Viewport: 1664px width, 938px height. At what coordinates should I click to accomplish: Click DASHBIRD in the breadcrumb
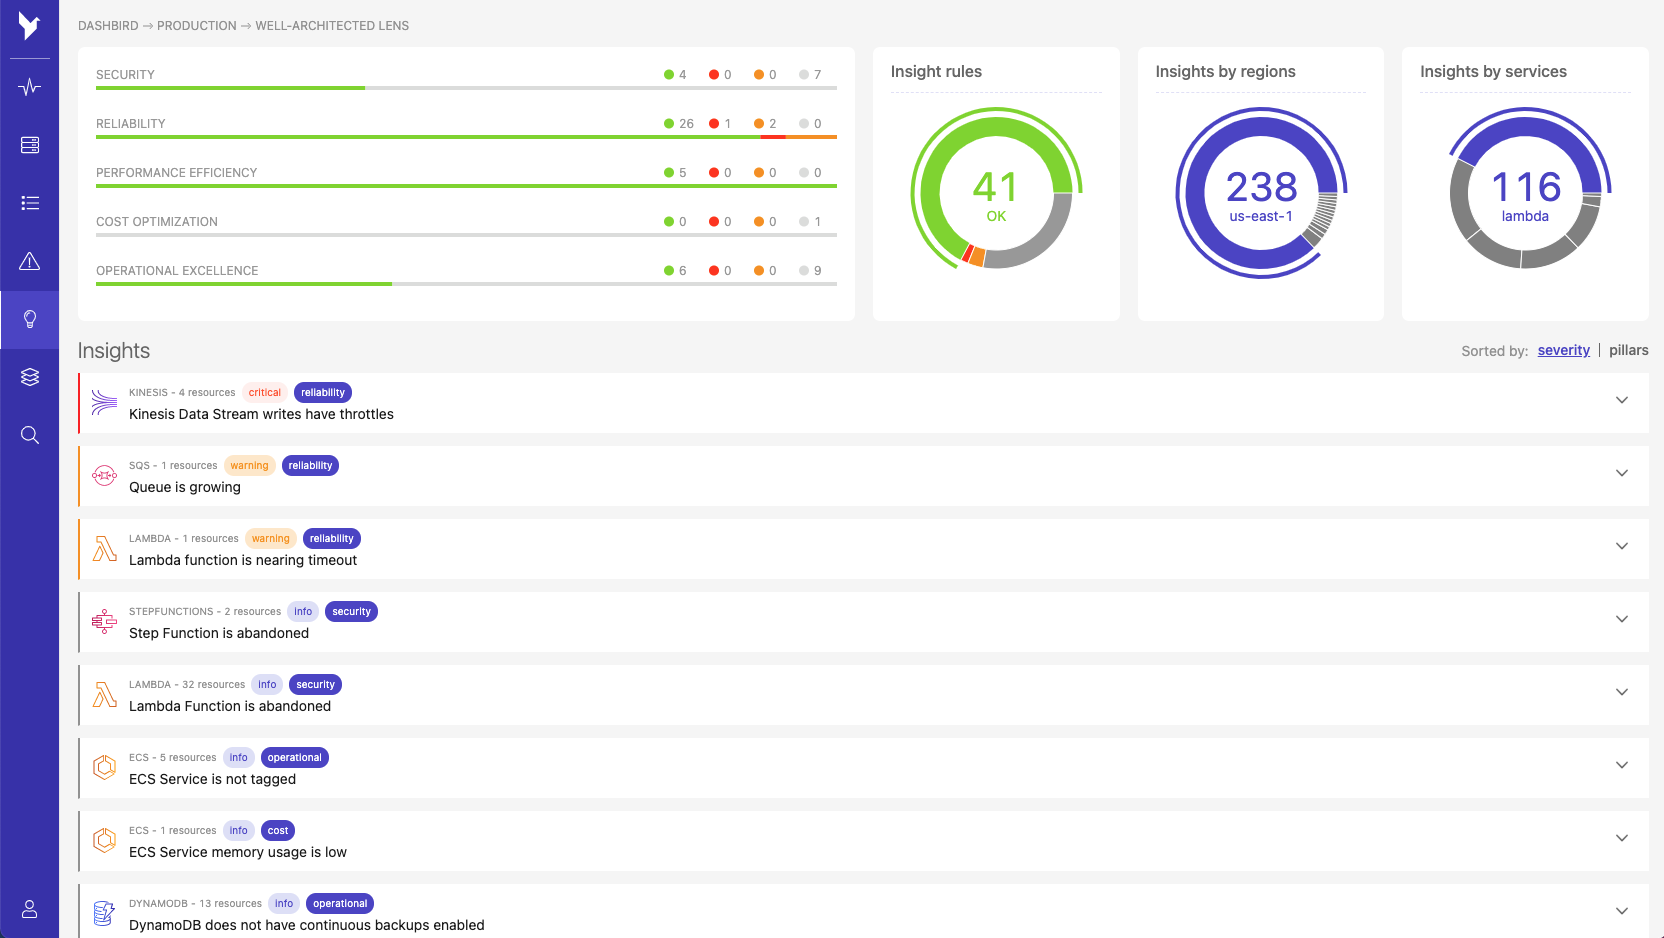click(x=108, y=26)
